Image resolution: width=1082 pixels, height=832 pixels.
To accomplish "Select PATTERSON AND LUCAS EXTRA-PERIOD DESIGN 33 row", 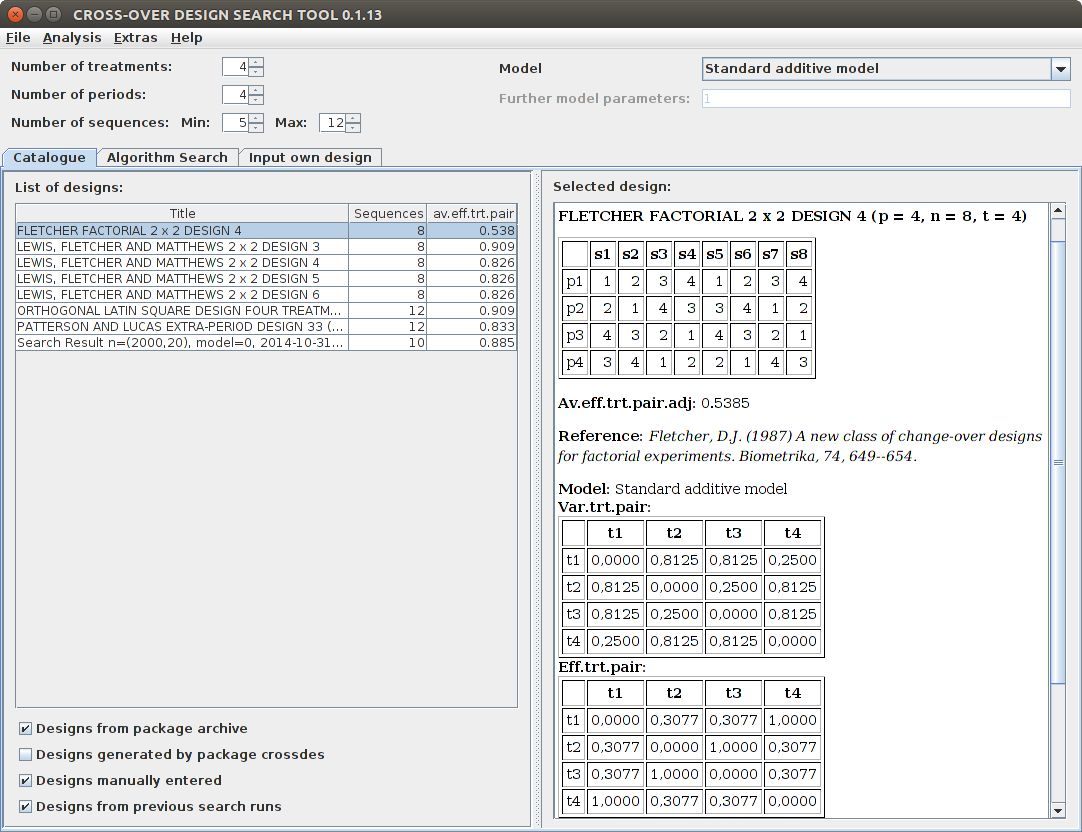I will [x=266, y=326].
